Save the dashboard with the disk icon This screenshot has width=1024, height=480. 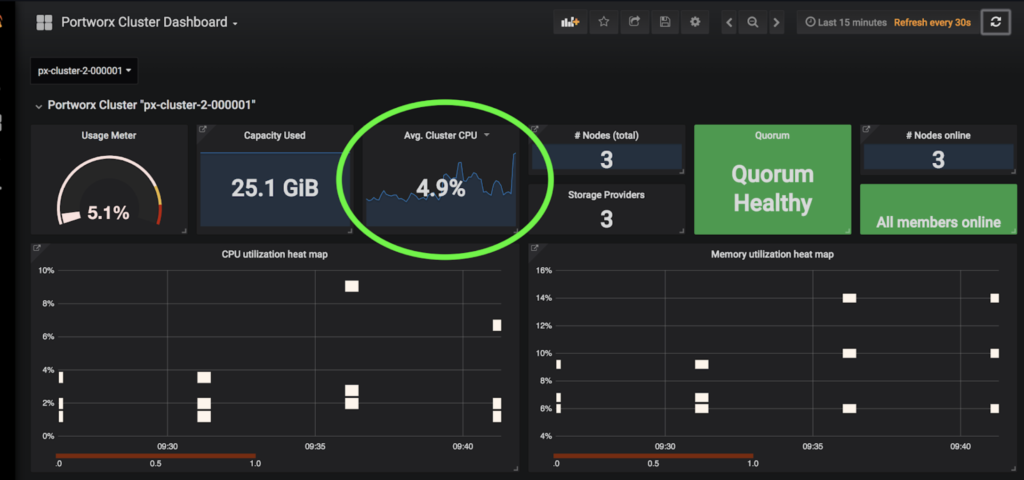pos(665,22)
